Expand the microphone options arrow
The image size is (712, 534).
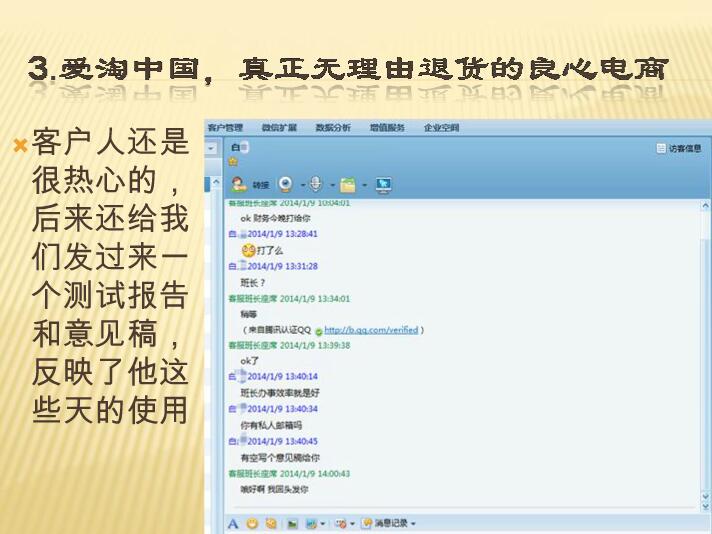coord(332,185)
